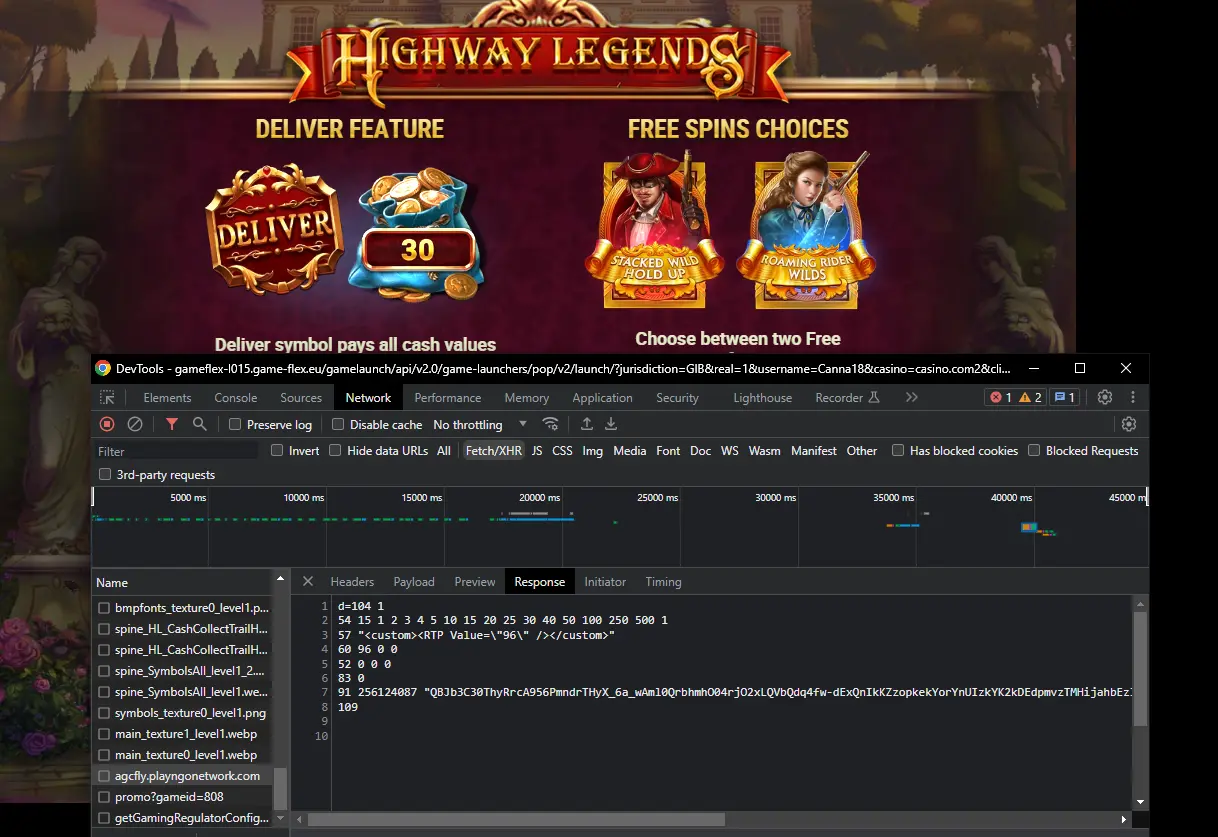Open network conditions wifi icon
Screen dimensions: 1218x837
pyautogui.click(x=550, y=424)
